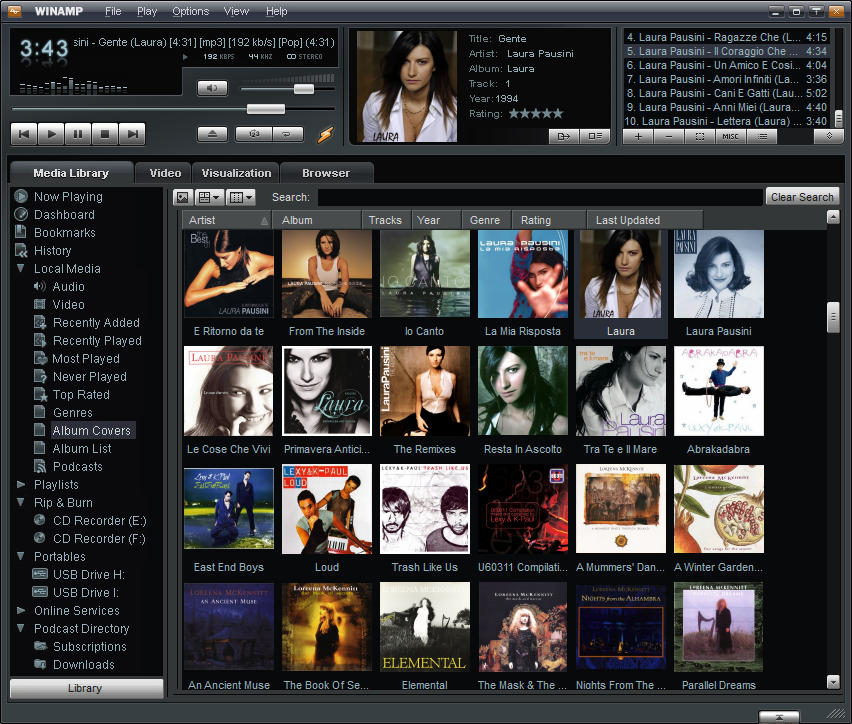Open Bookmarks in the sidebar
The width and height of the screenshot is (852, 724).
[x=65, y=233]
